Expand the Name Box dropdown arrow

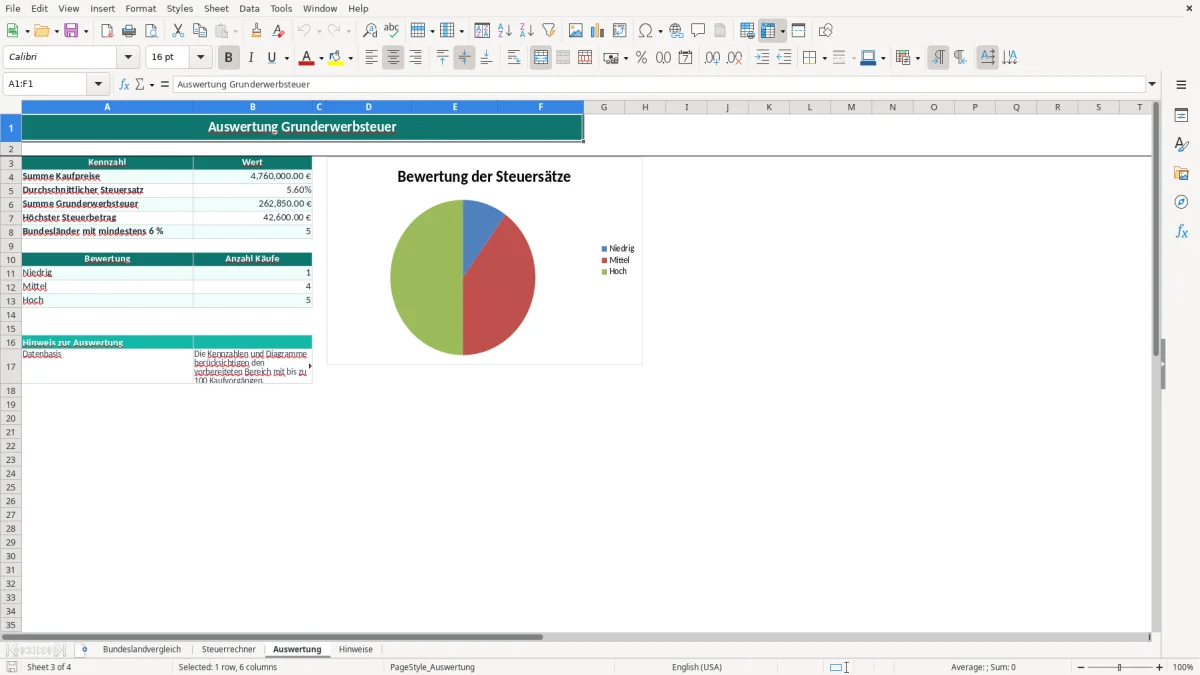pos(99,85)
